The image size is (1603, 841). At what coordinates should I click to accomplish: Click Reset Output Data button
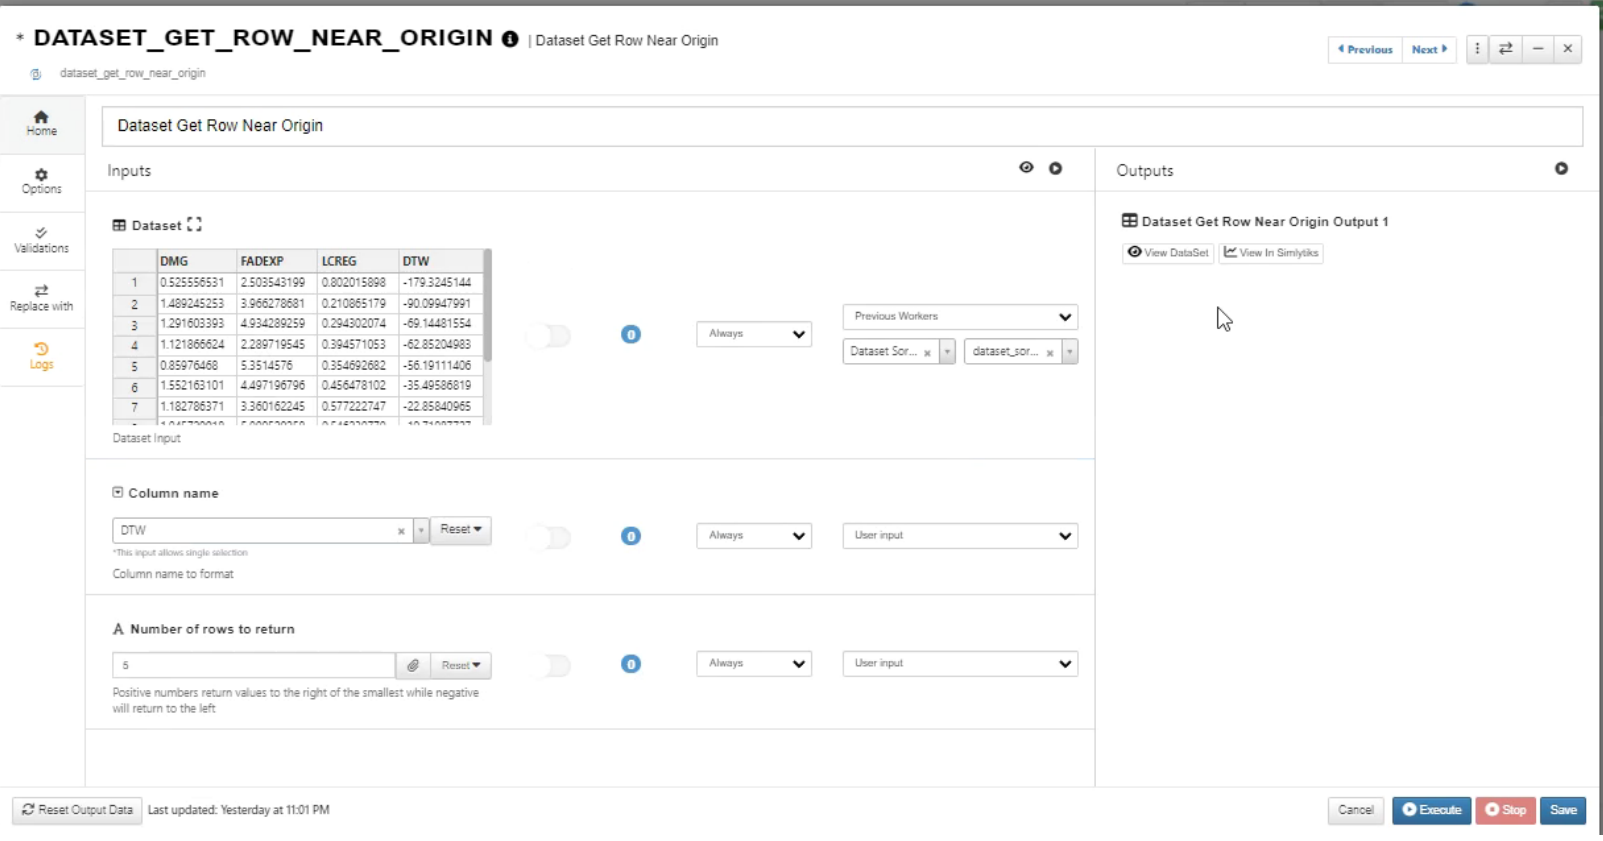77,810
